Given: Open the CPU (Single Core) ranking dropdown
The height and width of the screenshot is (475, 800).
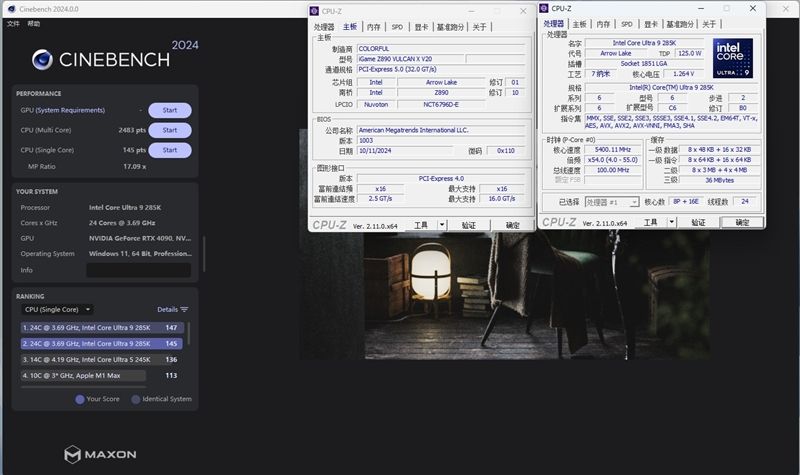Looking at the screenshot, I should (x=57, y=309).
